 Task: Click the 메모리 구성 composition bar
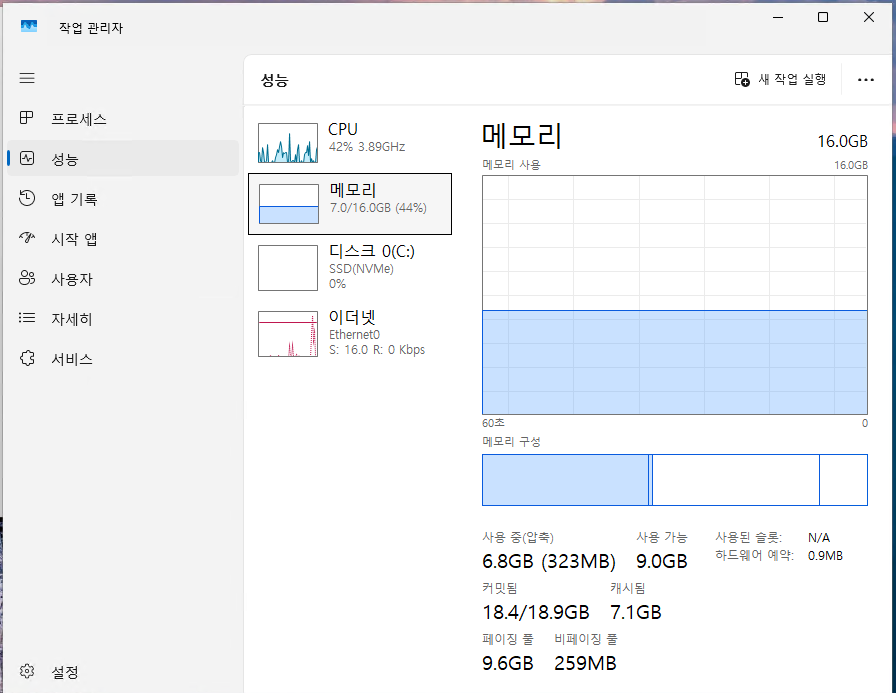pos(675,480)
